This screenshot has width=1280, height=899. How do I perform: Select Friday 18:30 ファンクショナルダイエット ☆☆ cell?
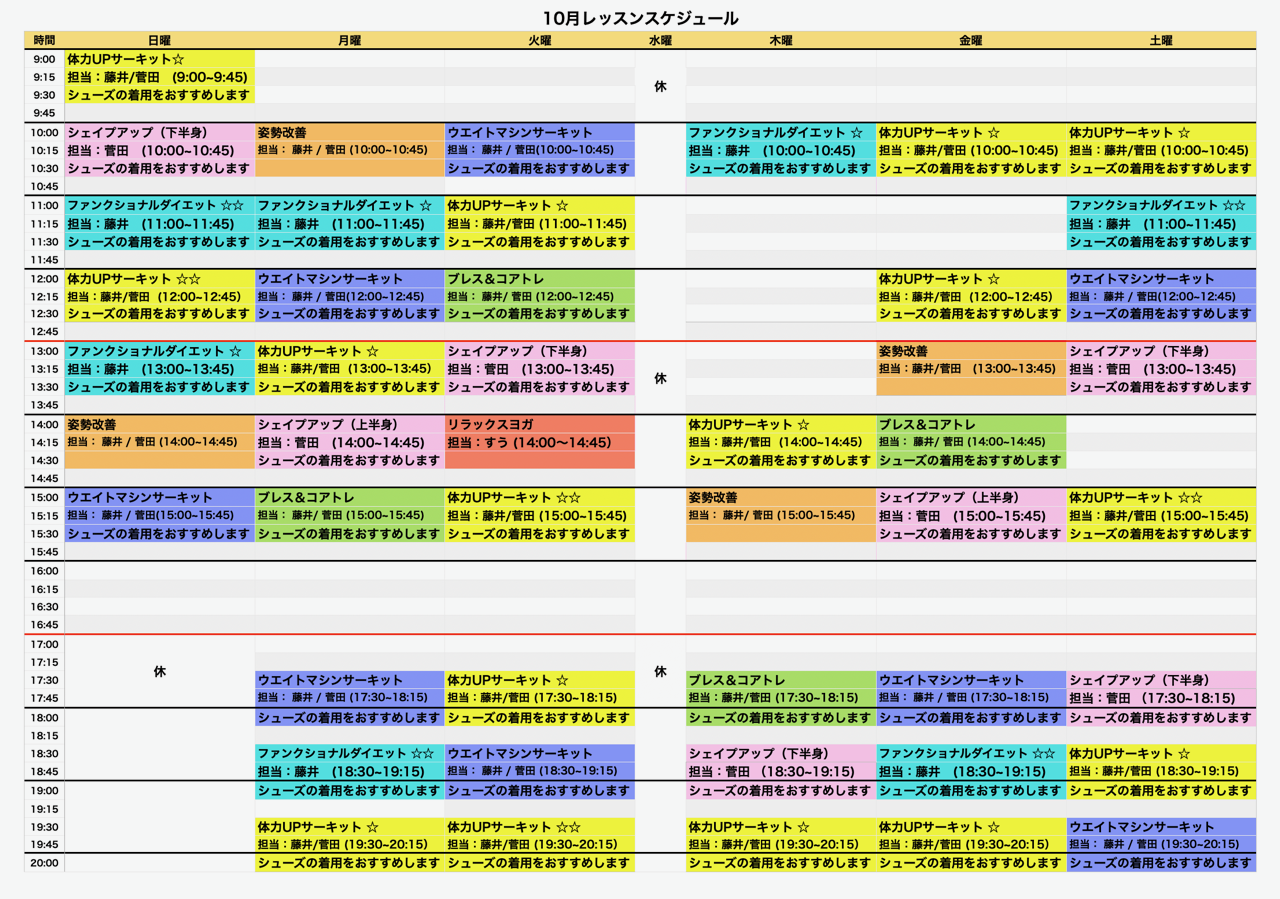click(971, 753)
